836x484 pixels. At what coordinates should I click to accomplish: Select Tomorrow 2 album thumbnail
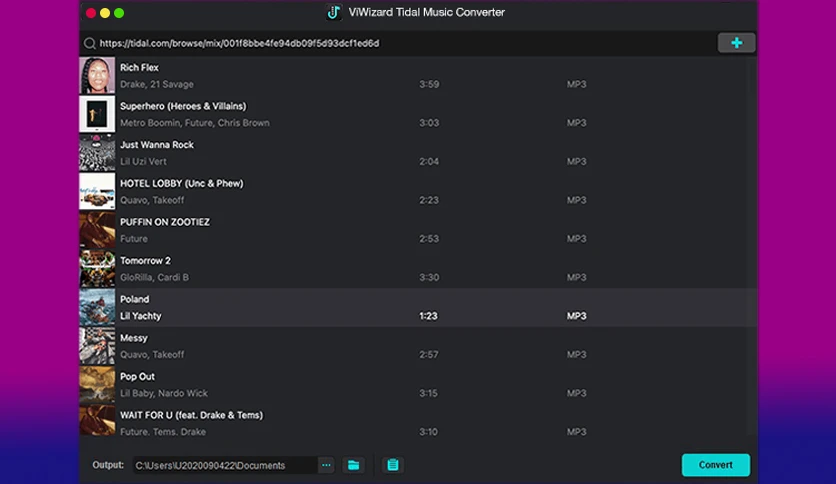97,269
